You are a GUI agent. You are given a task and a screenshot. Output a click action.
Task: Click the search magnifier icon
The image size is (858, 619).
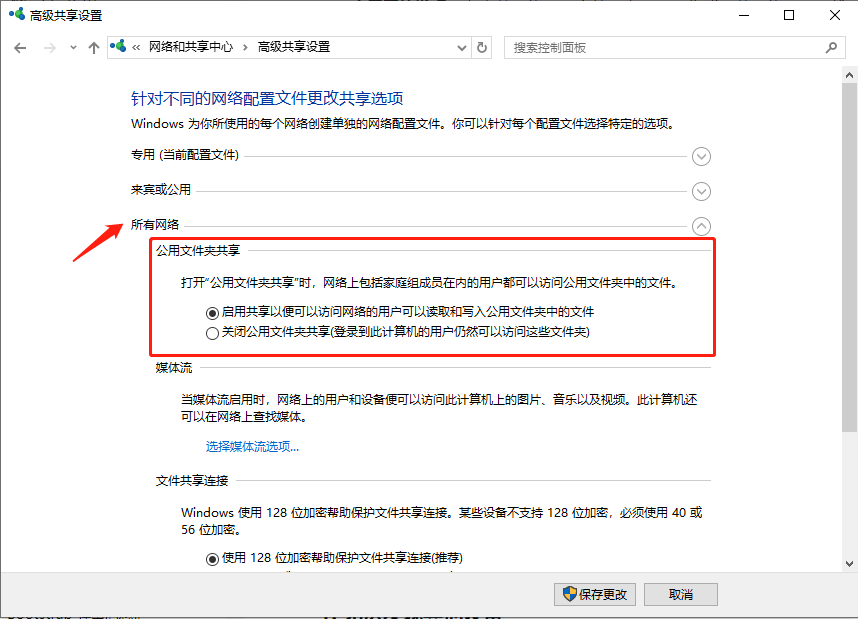[x=831, y=47]
